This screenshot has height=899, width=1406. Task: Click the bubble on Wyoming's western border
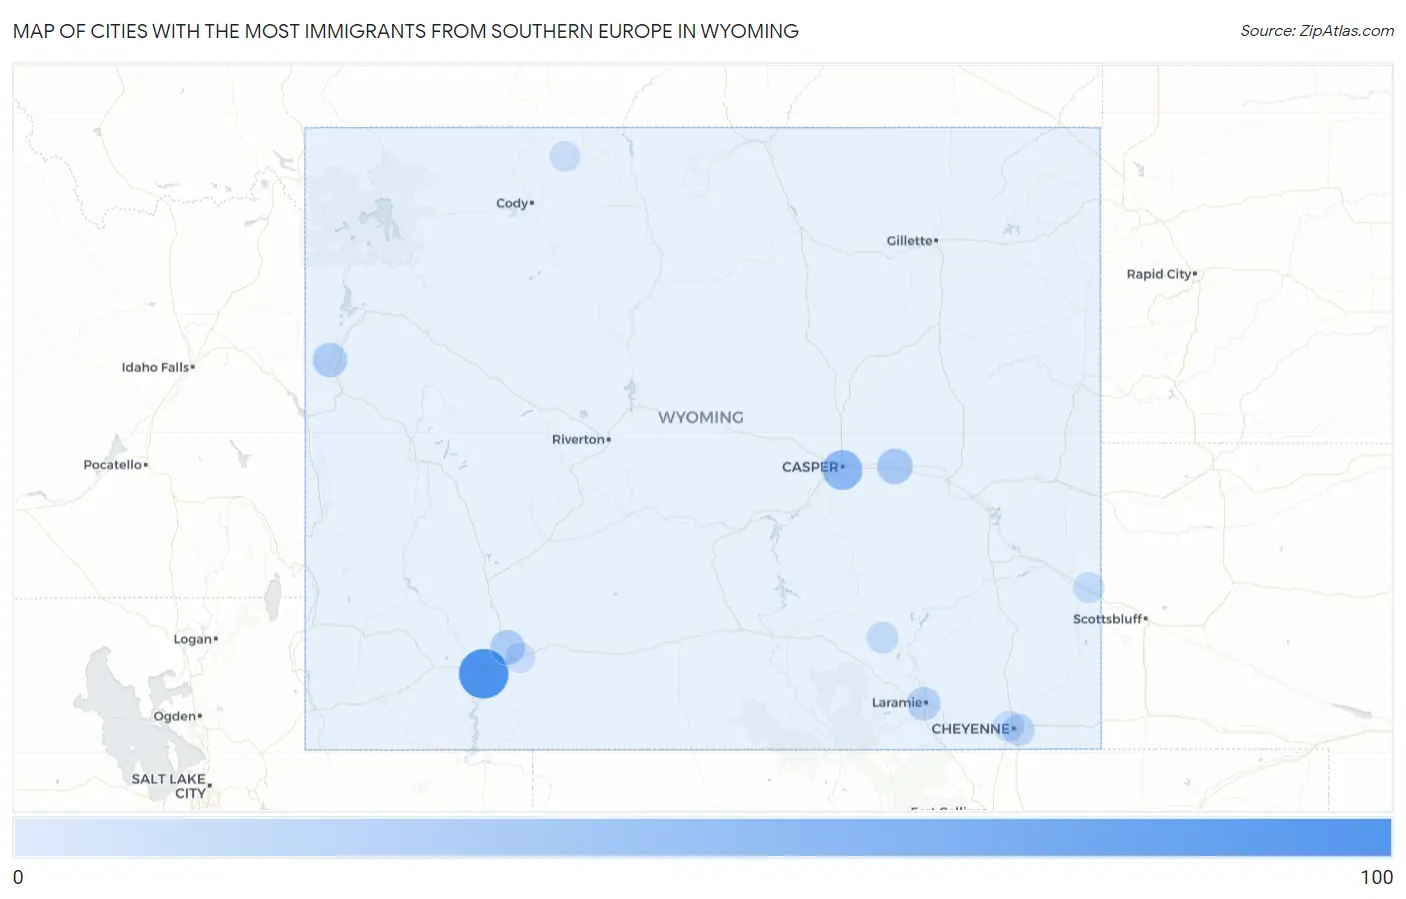click(x=330, y=360)
